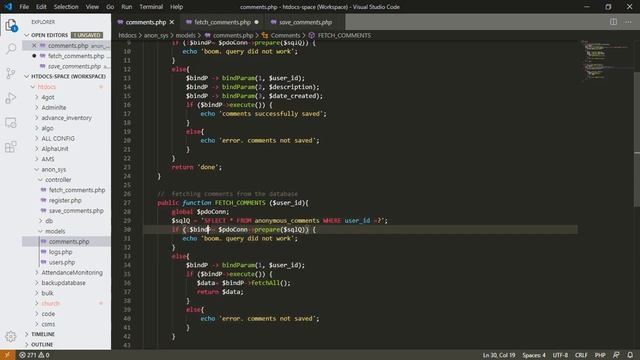Open the Extensions view icon
This screenshot has height=360, width=640.
(11, 147)
